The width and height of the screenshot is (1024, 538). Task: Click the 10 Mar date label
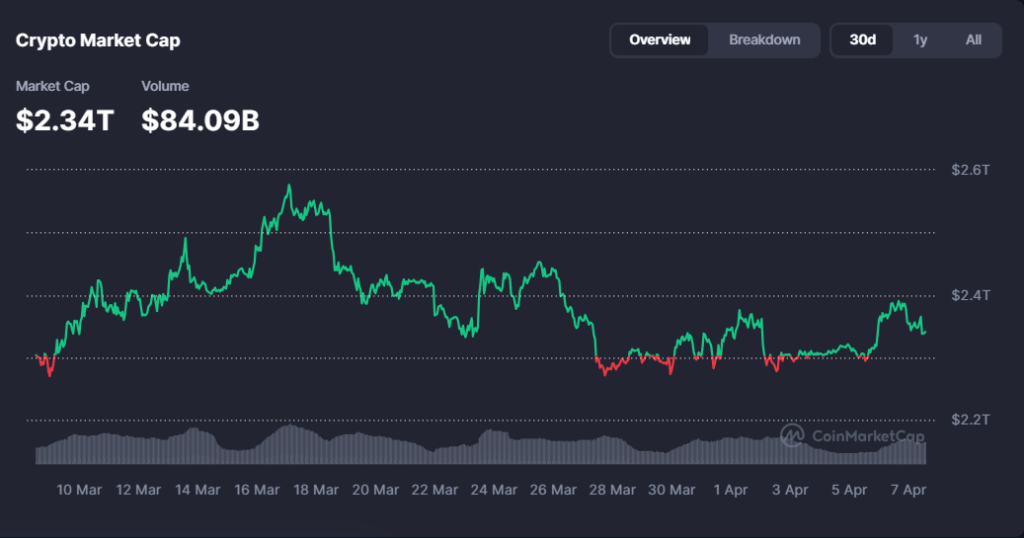(x=79, y=490)
